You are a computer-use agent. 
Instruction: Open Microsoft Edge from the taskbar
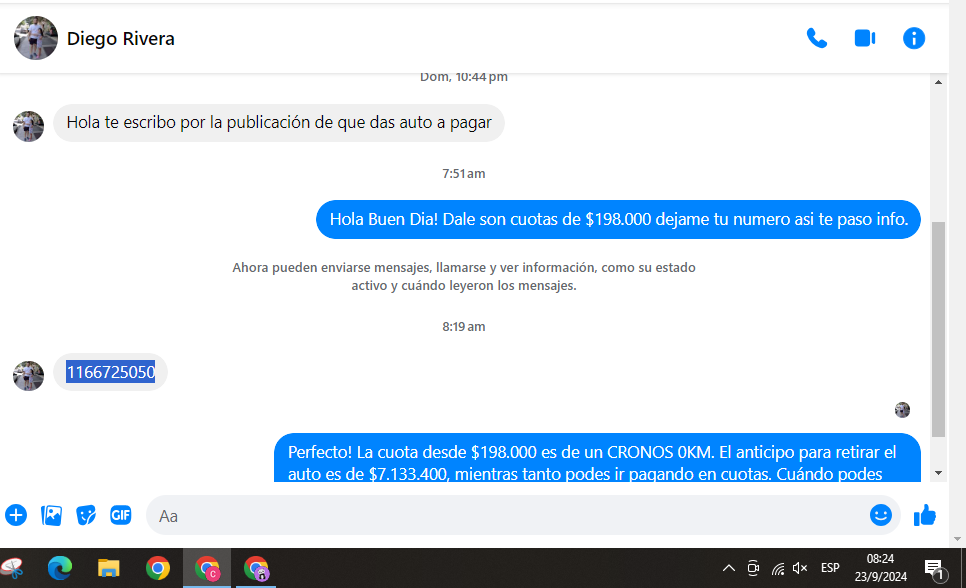coord(60,568)
